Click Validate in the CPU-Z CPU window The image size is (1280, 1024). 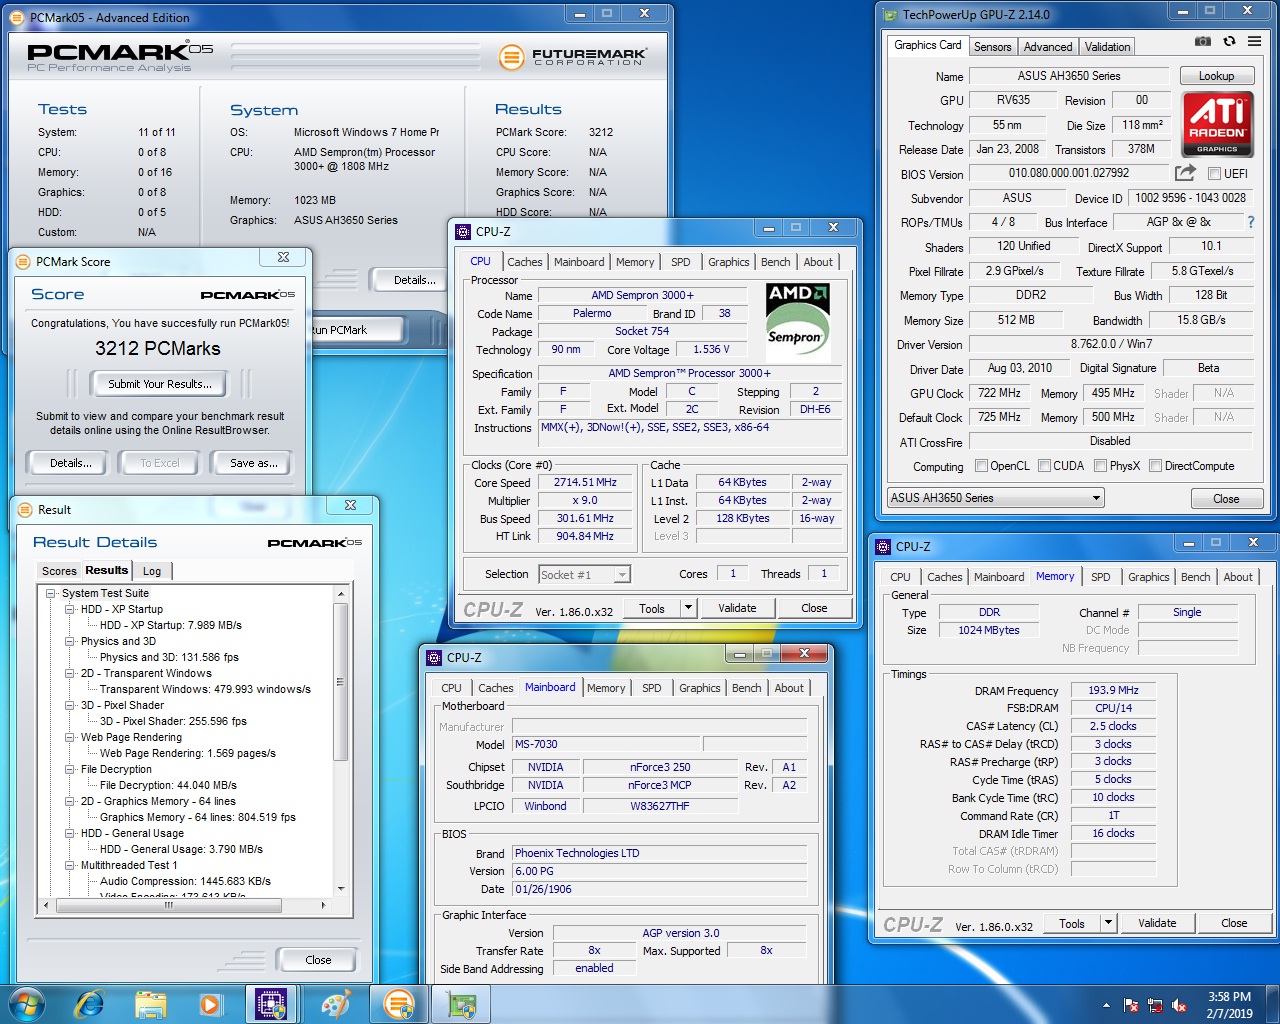point(737,608)
